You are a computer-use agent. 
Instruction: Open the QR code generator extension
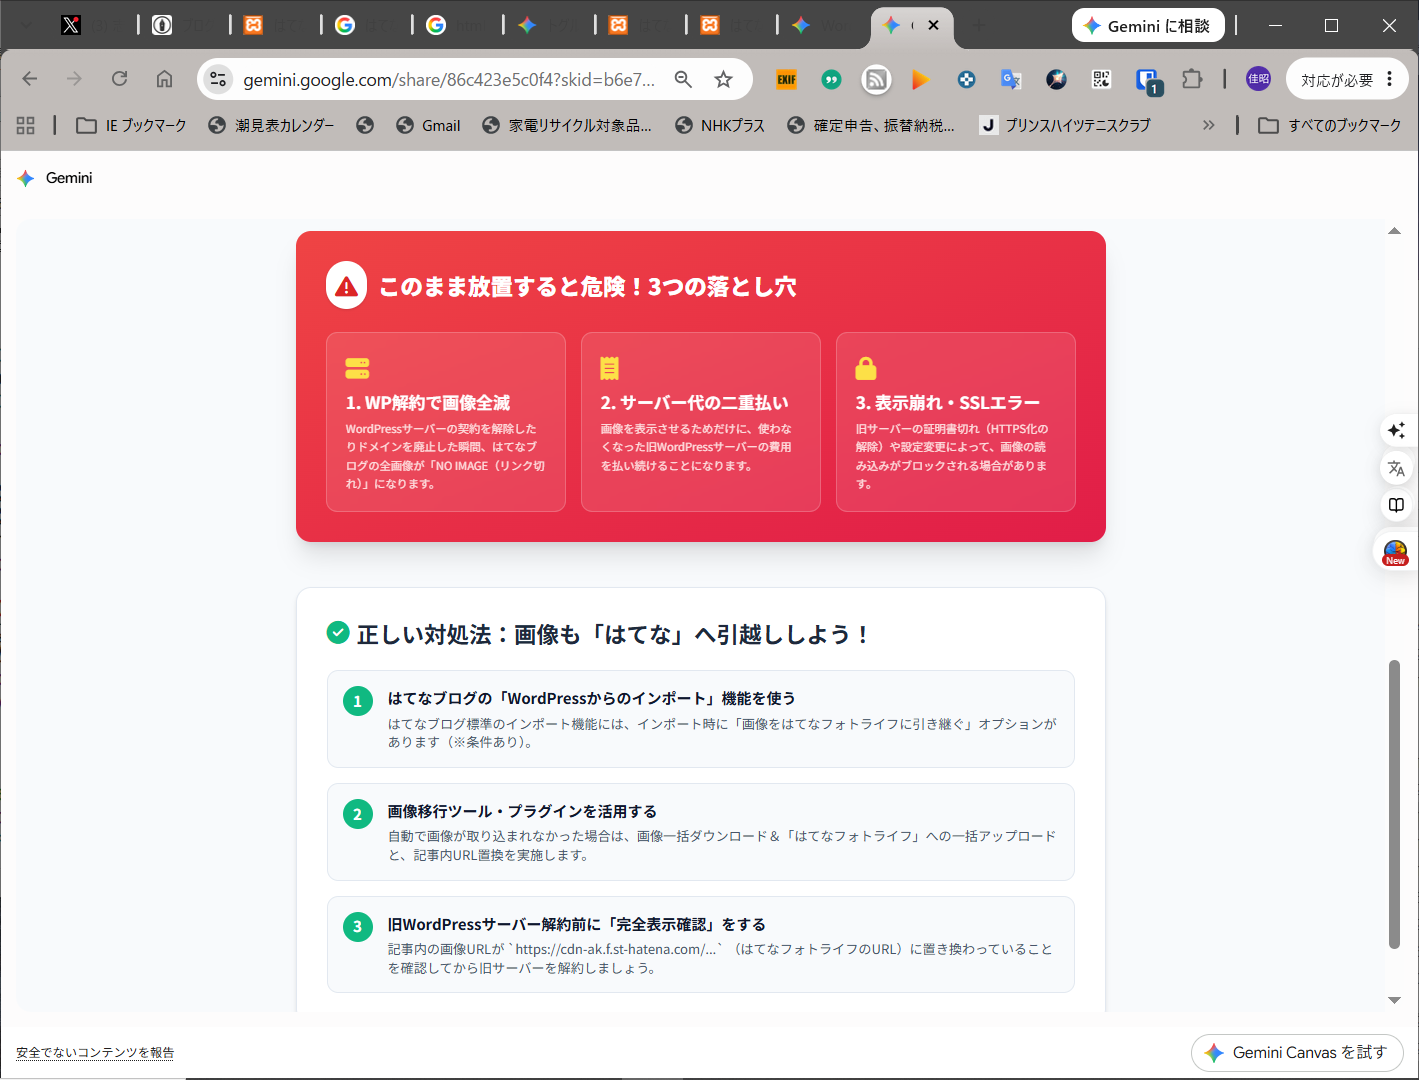[1101, 79]
